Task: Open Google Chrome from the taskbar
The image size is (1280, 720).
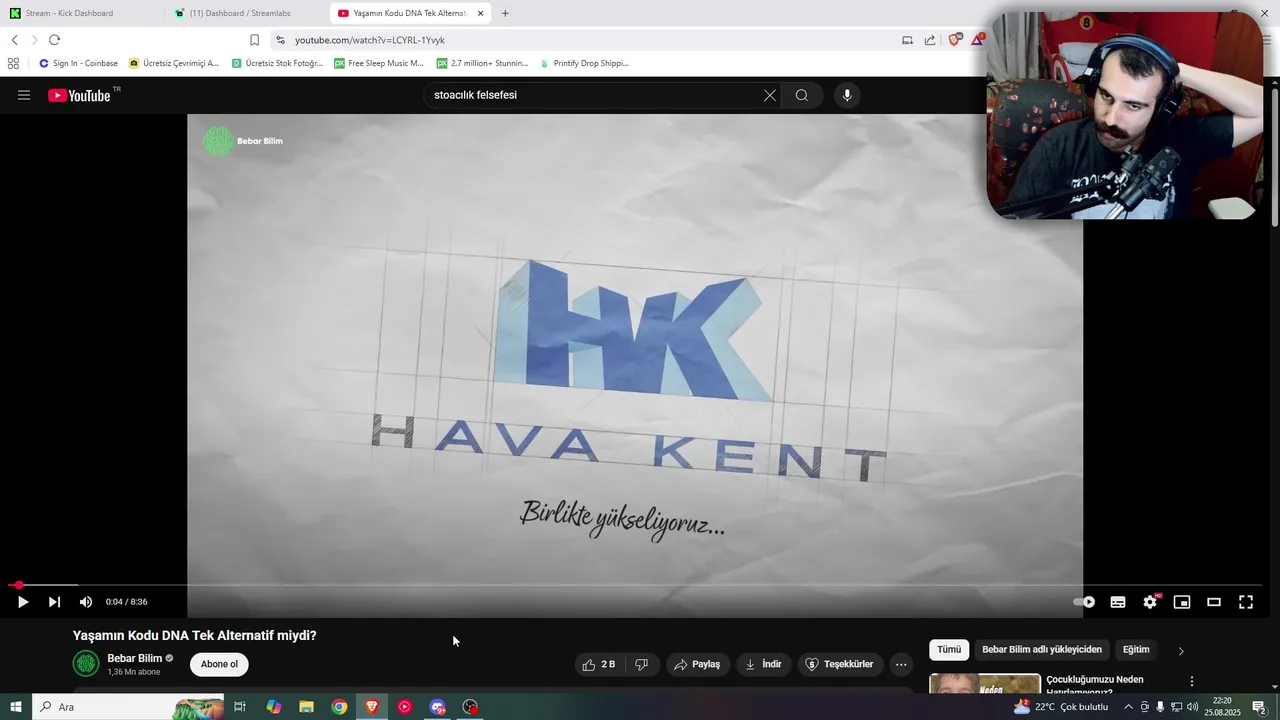Action: 339,707
